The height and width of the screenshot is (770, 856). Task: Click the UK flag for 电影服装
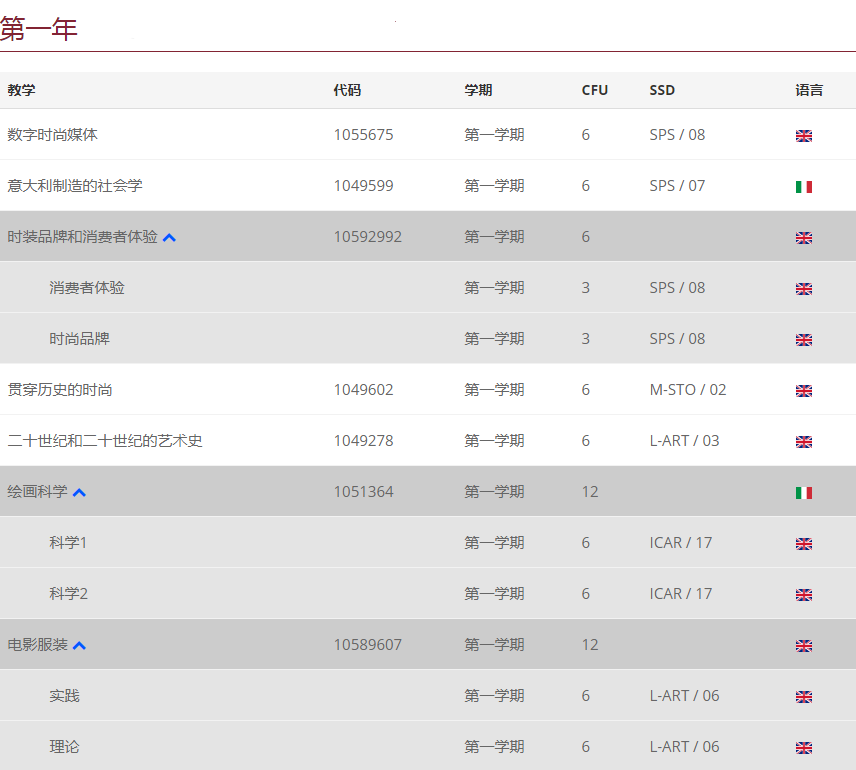[804, 645]
